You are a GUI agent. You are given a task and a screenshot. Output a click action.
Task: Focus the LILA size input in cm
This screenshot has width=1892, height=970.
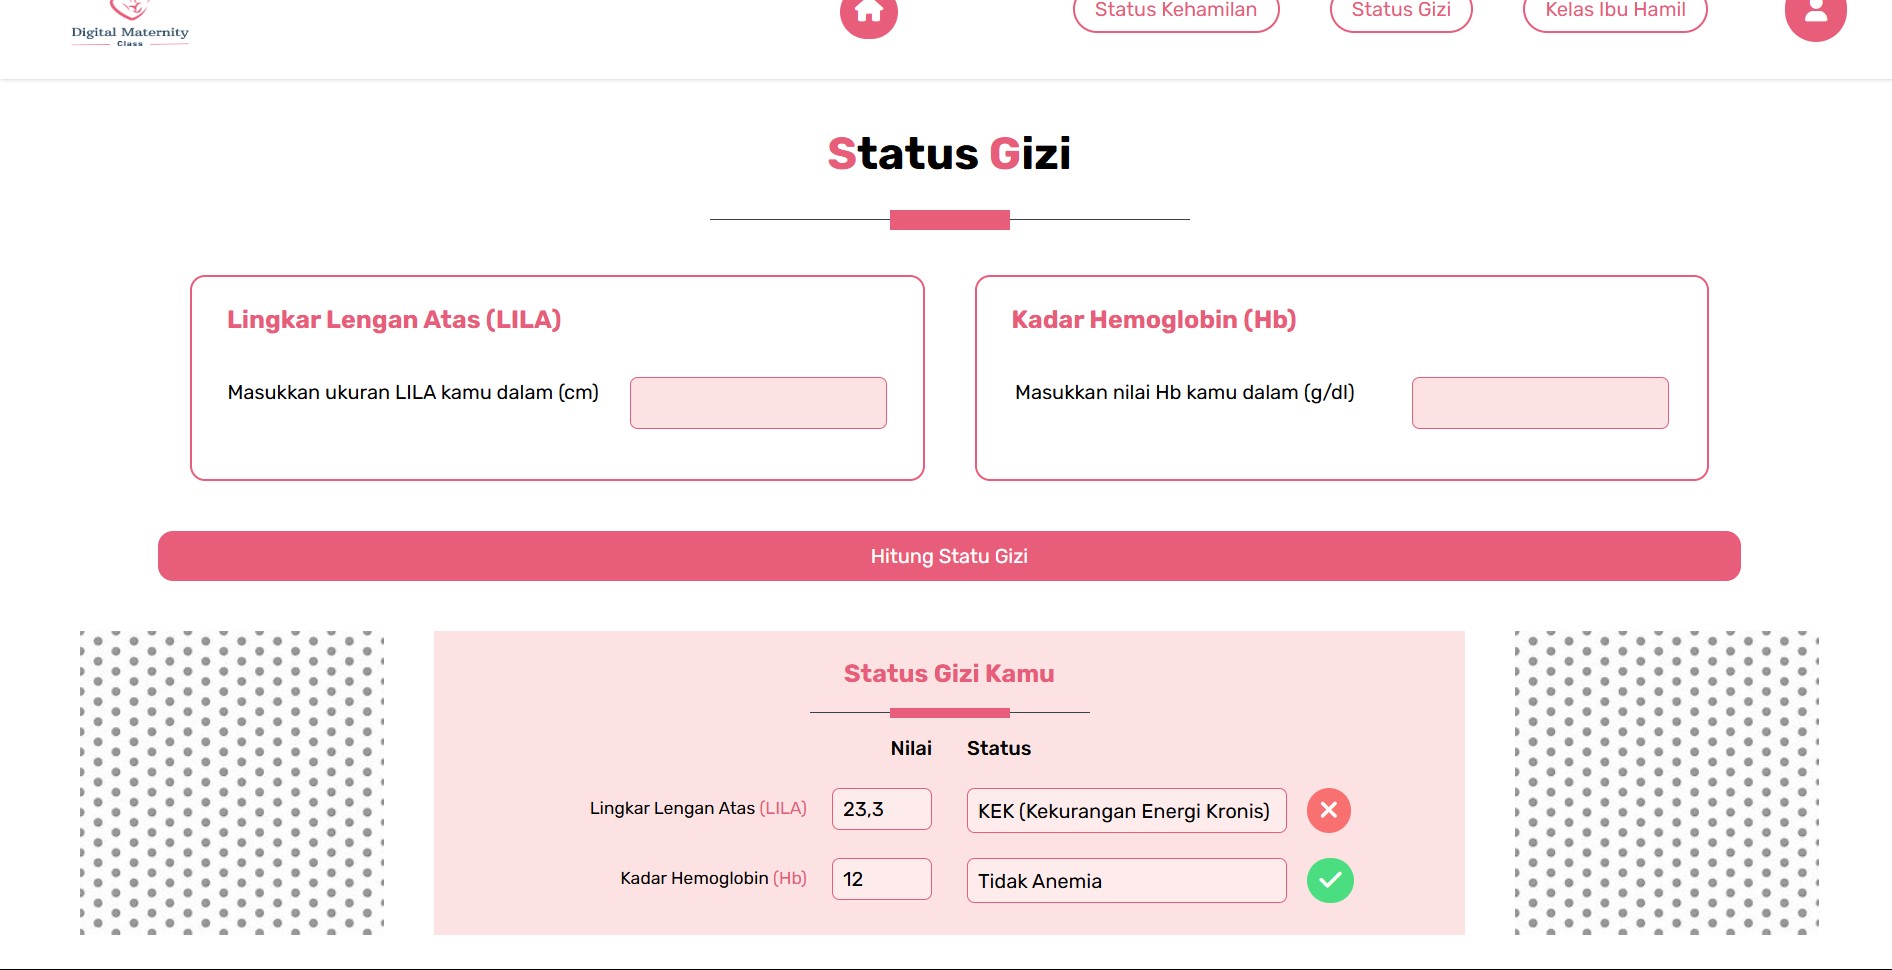[x=758, y=403]
